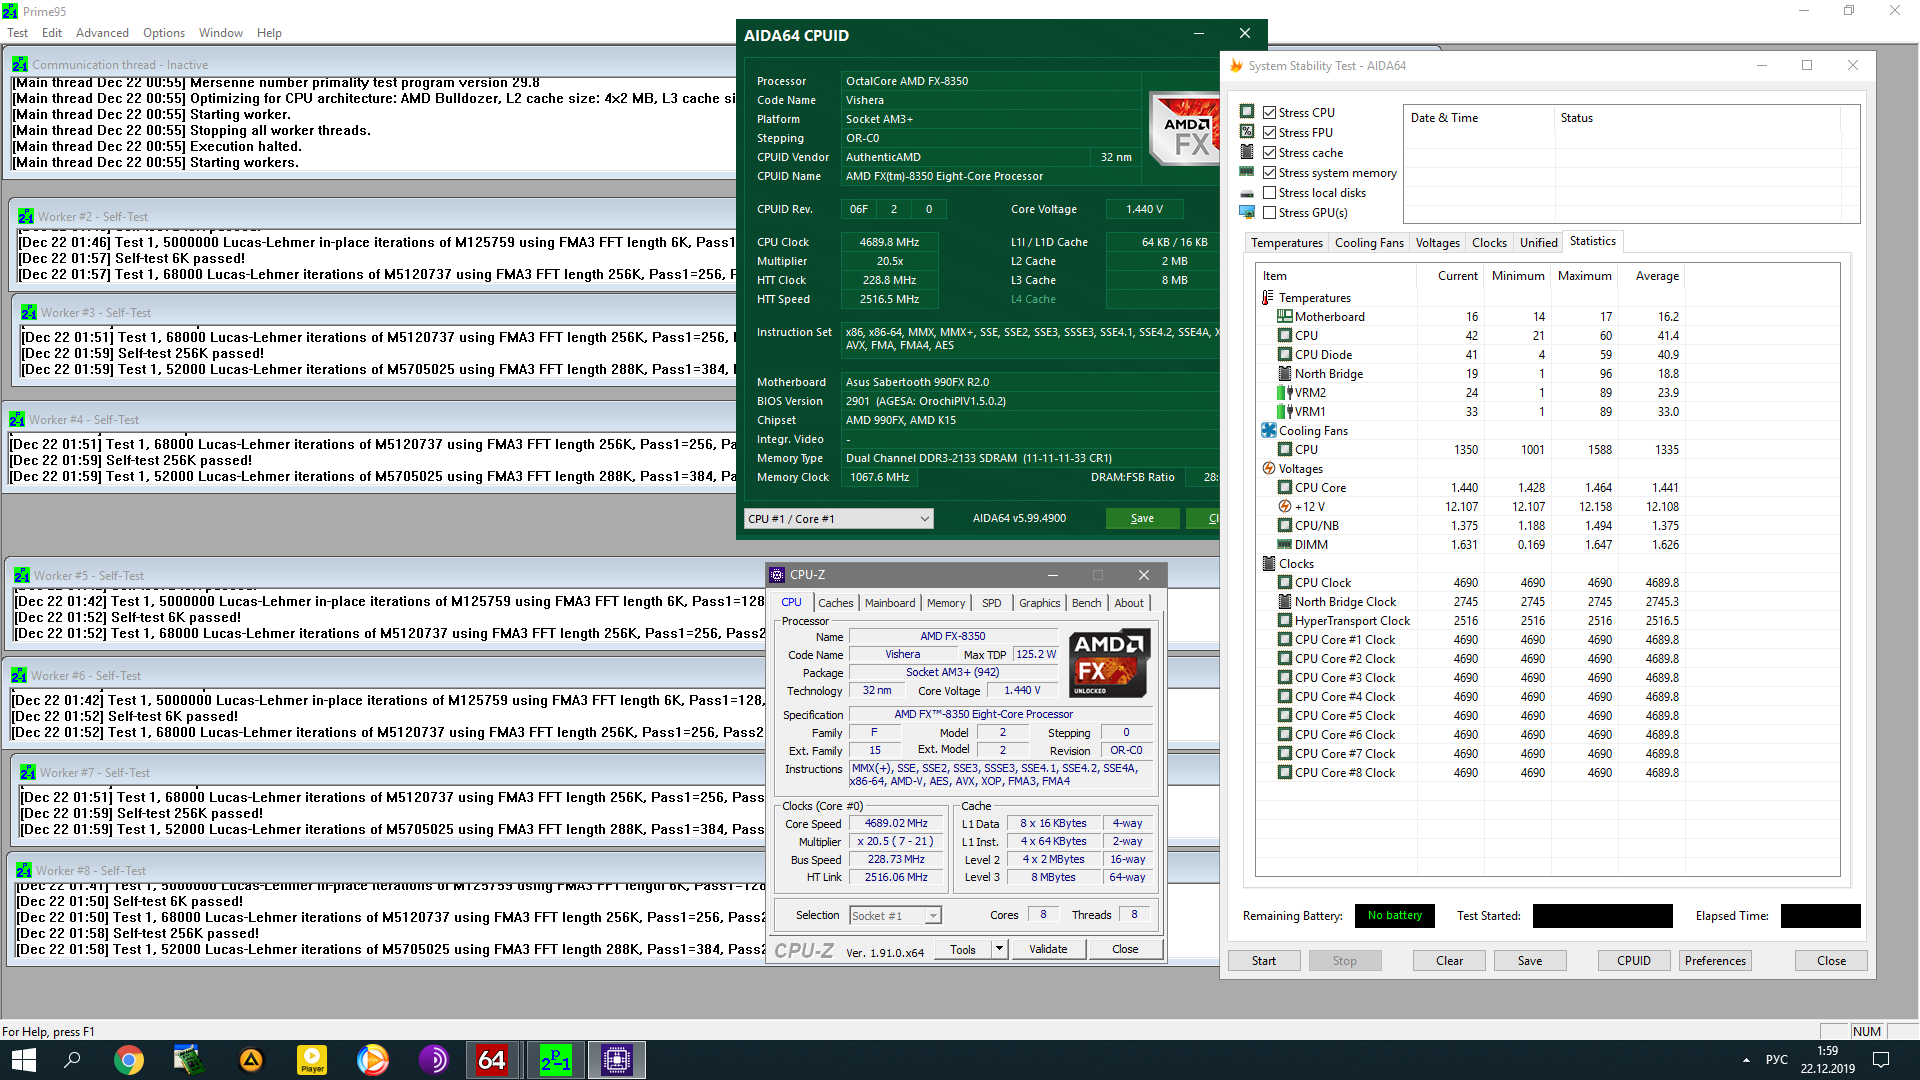Viewport: 1920px width, 1080px height.
Task: Switch to the Cooling Fans tab
Action: tap(1368, 243)
